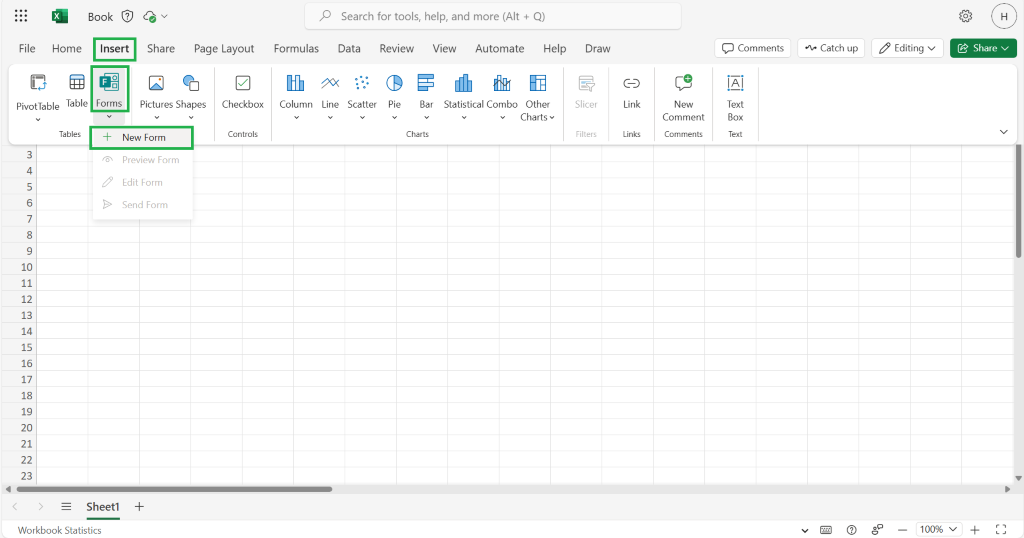Insert a Link

632,91
